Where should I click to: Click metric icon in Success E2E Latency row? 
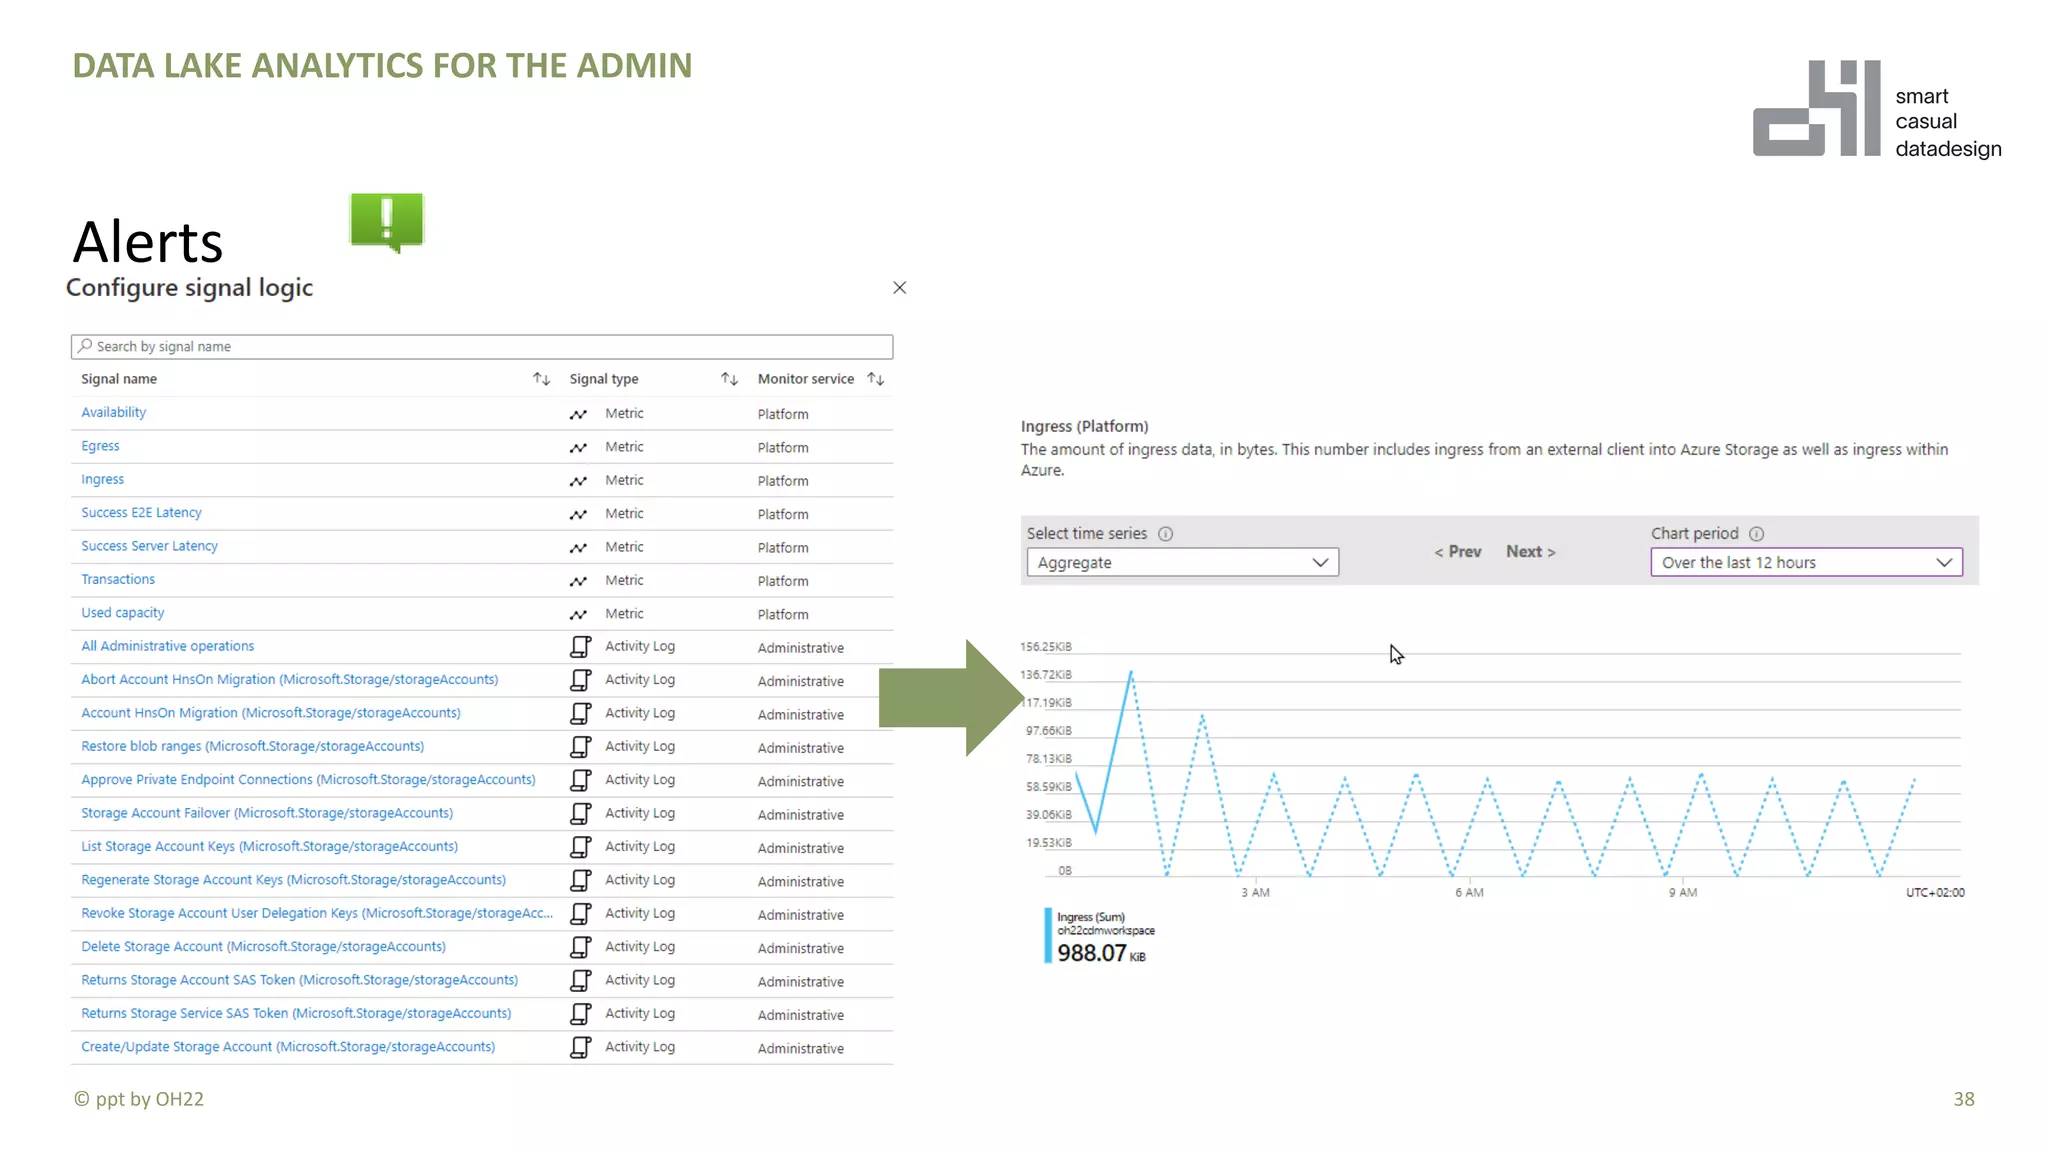click(x=578, y=514)
